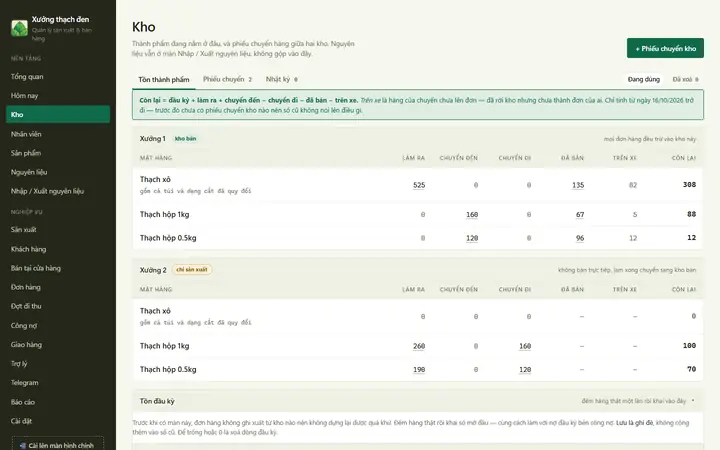This screenshot has height=450, width=720.
Task: Open Nhập / Xuất nguyên liệu page
Action: (58, 191)
